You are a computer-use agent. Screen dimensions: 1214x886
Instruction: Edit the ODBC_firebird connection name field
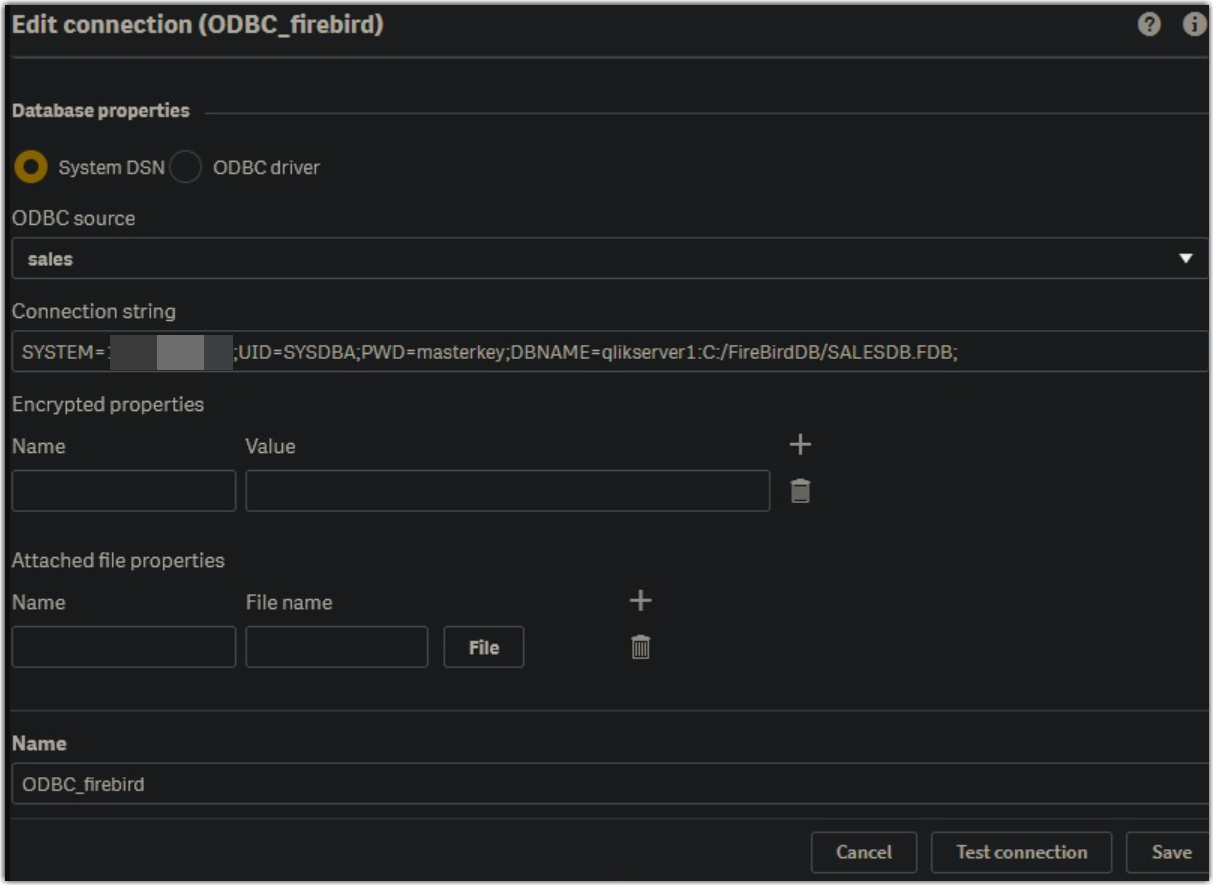pos(600,784)
